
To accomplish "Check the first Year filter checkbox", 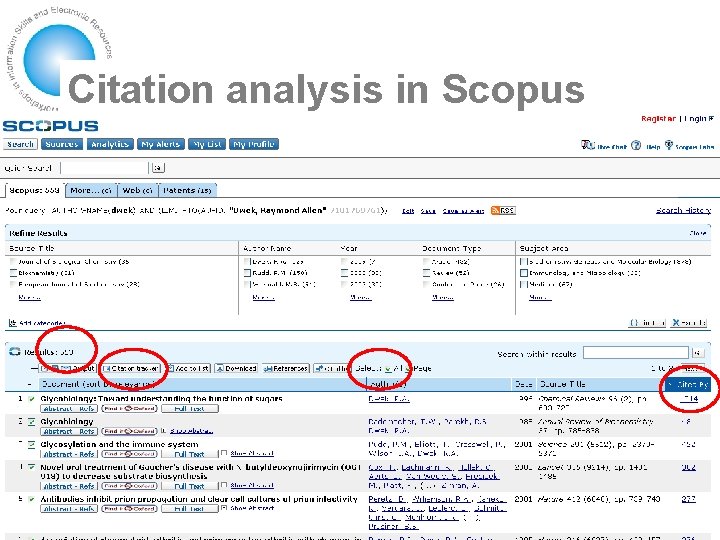I will (x=344, y=262).
